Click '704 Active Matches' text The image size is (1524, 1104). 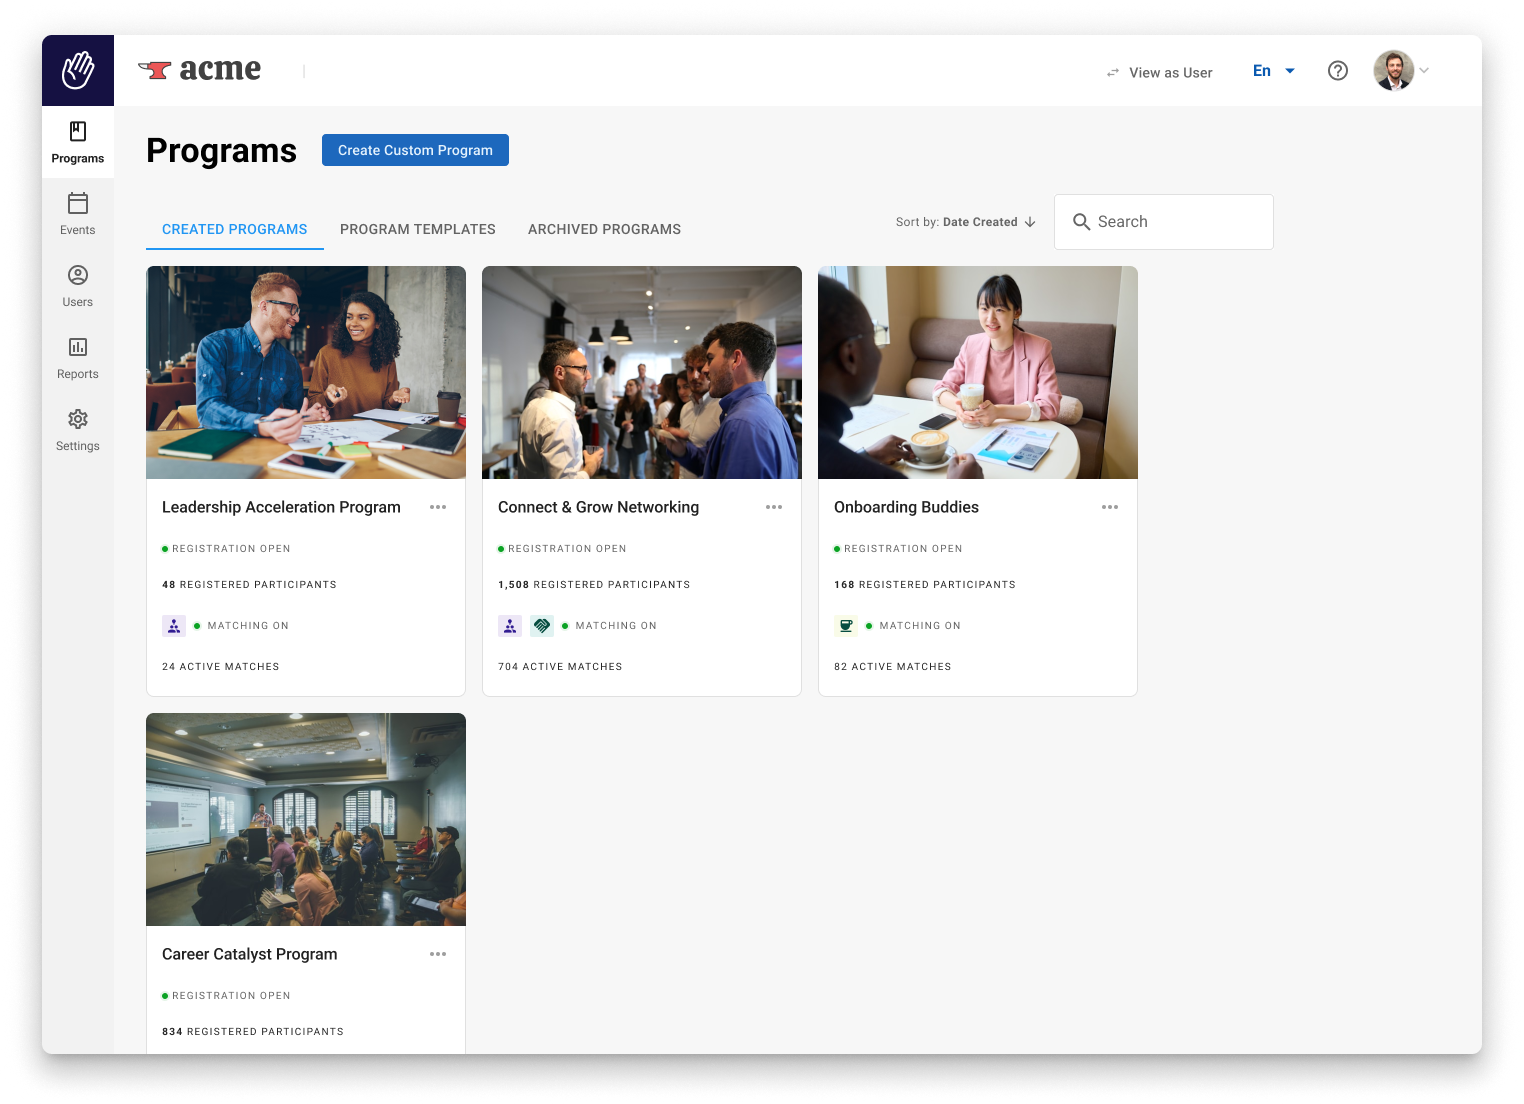click(x=560, y=667)
